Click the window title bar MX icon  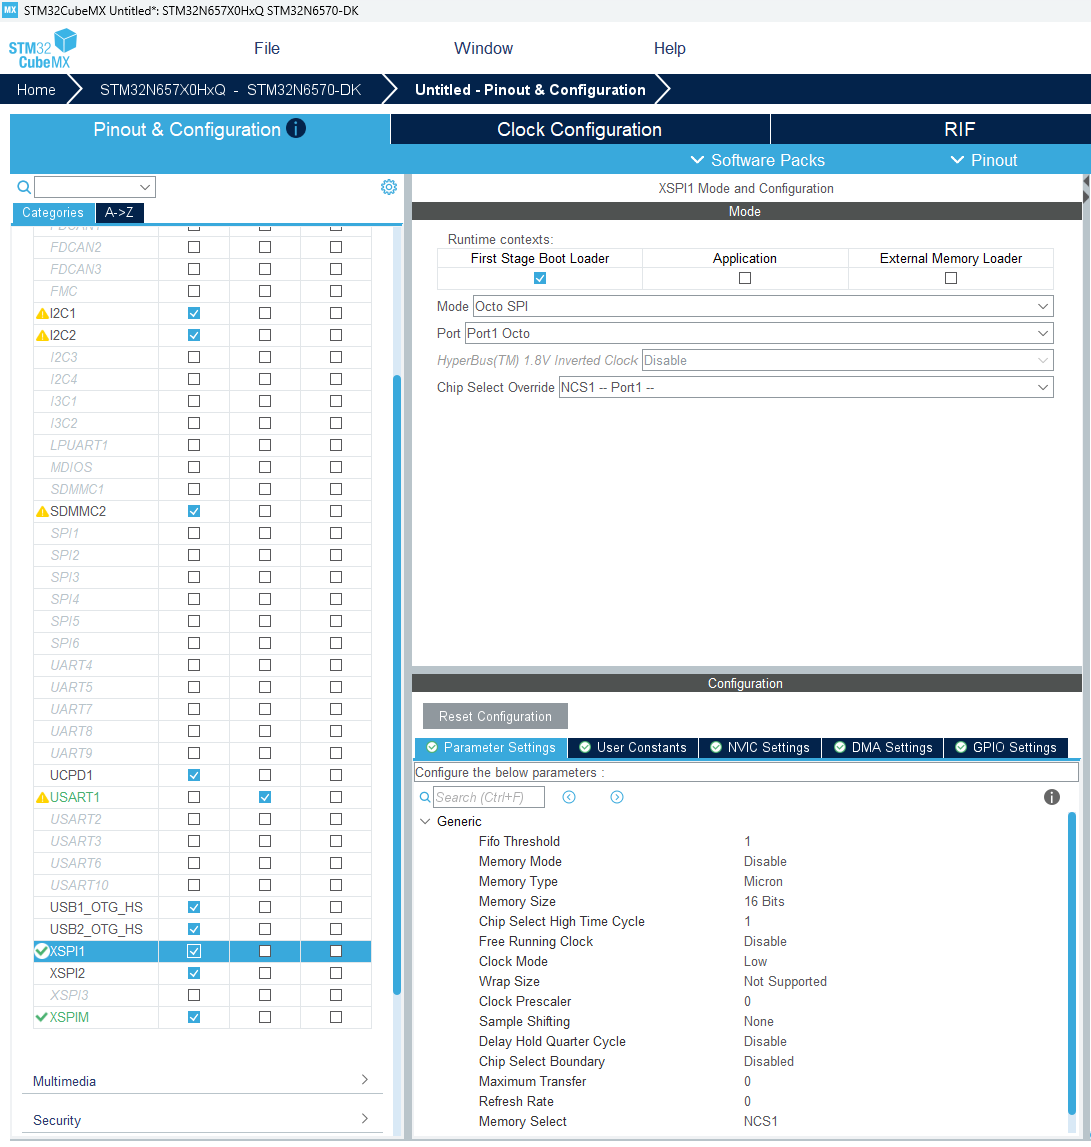pyautogui.click(x=10, y=10)
